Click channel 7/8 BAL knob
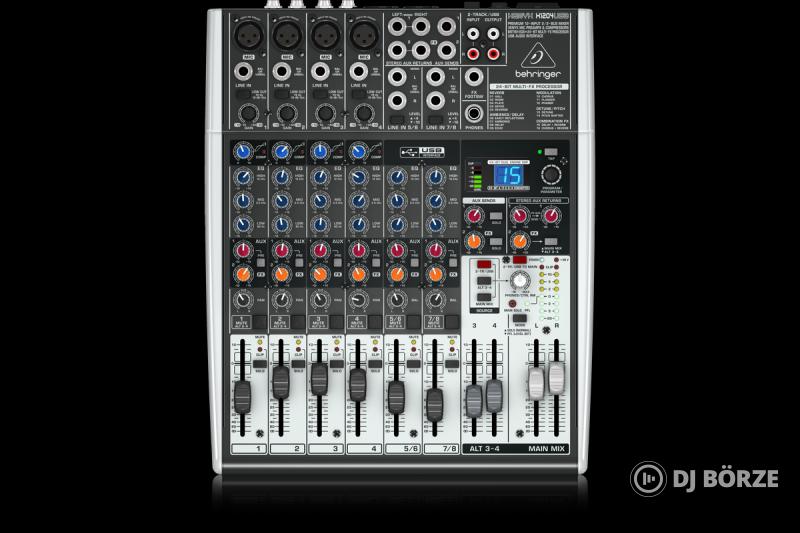Screen dimensions: 800x533 [x=435, y=300]
